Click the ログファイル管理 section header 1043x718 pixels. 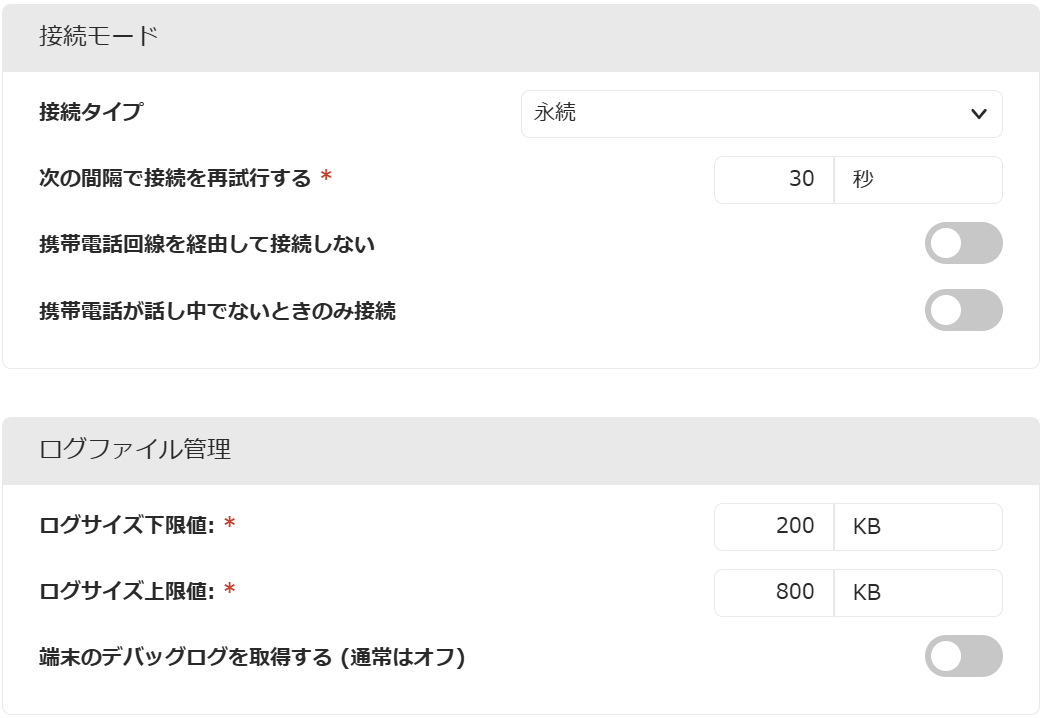[521, 450]
